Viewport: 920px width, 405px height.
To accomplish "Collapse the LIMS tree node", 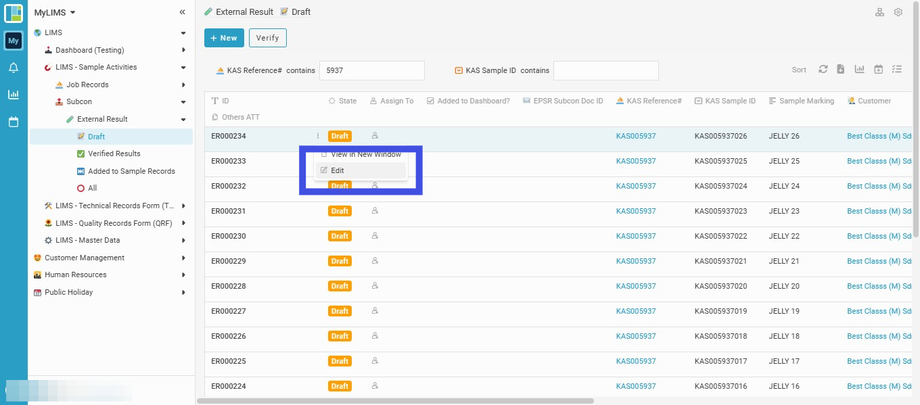I will [183, 33].
